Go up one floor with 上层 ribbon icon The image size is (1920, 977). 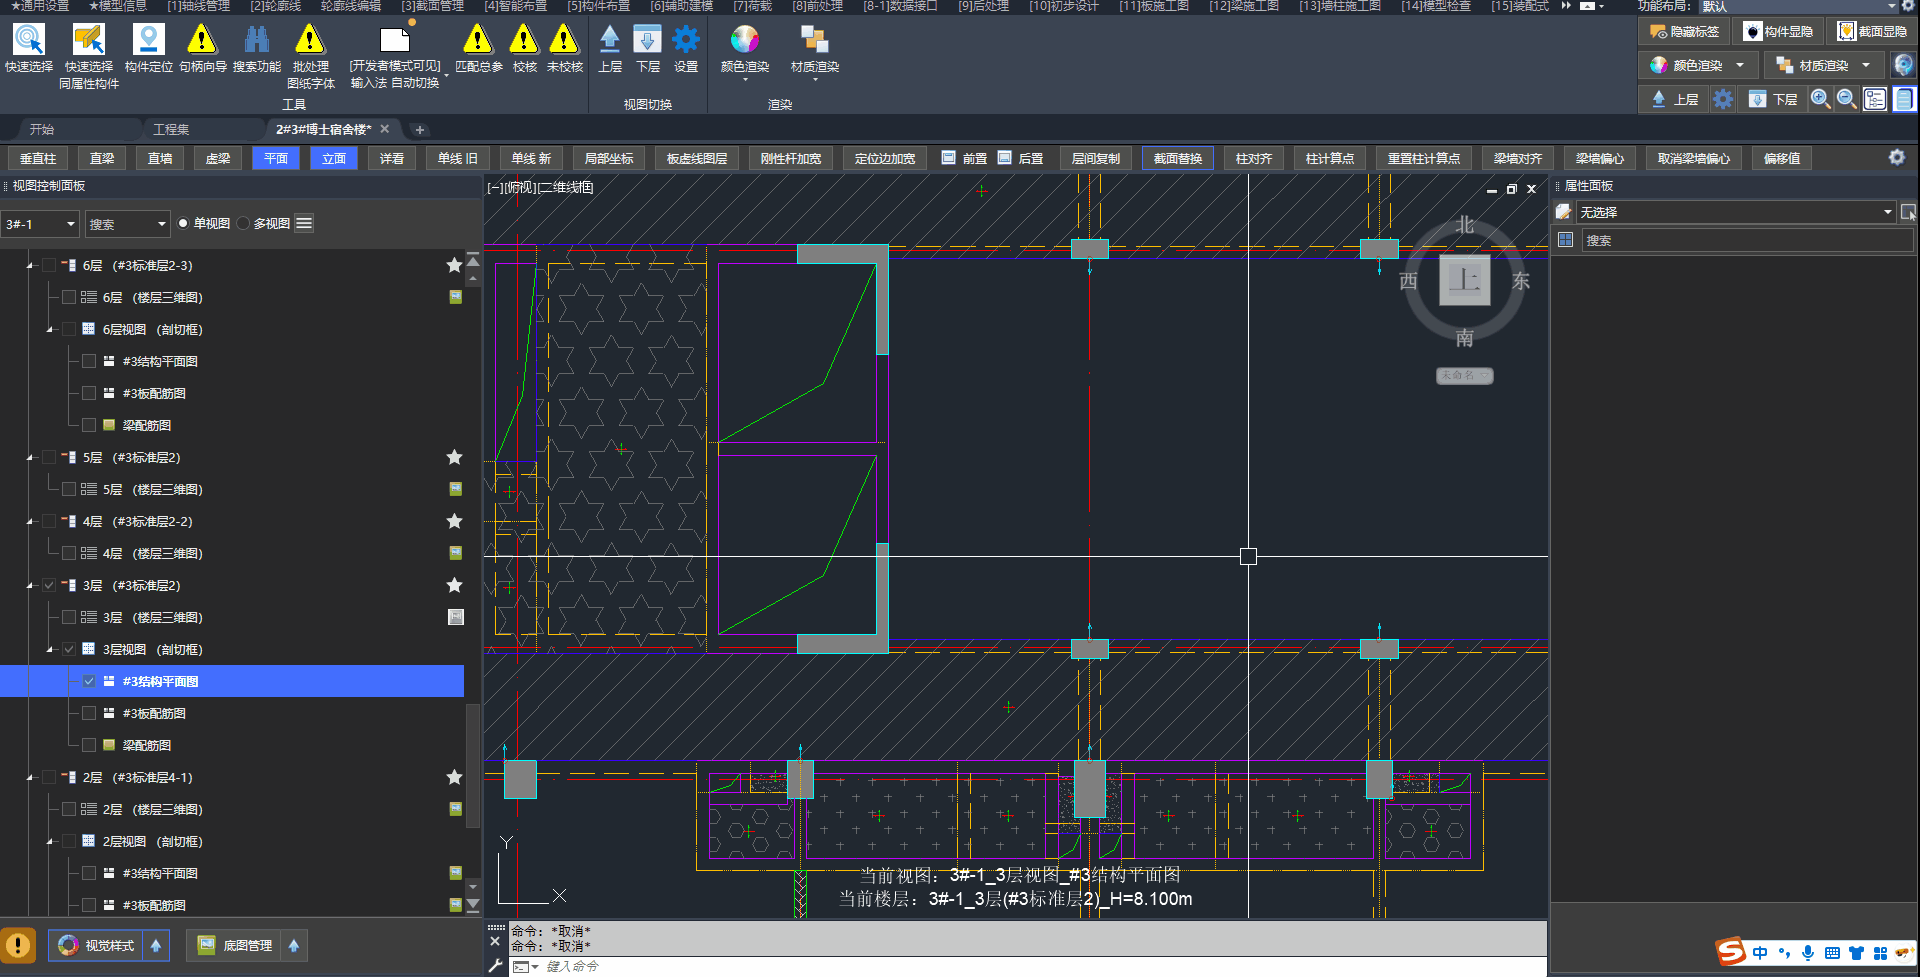[610, 40]
